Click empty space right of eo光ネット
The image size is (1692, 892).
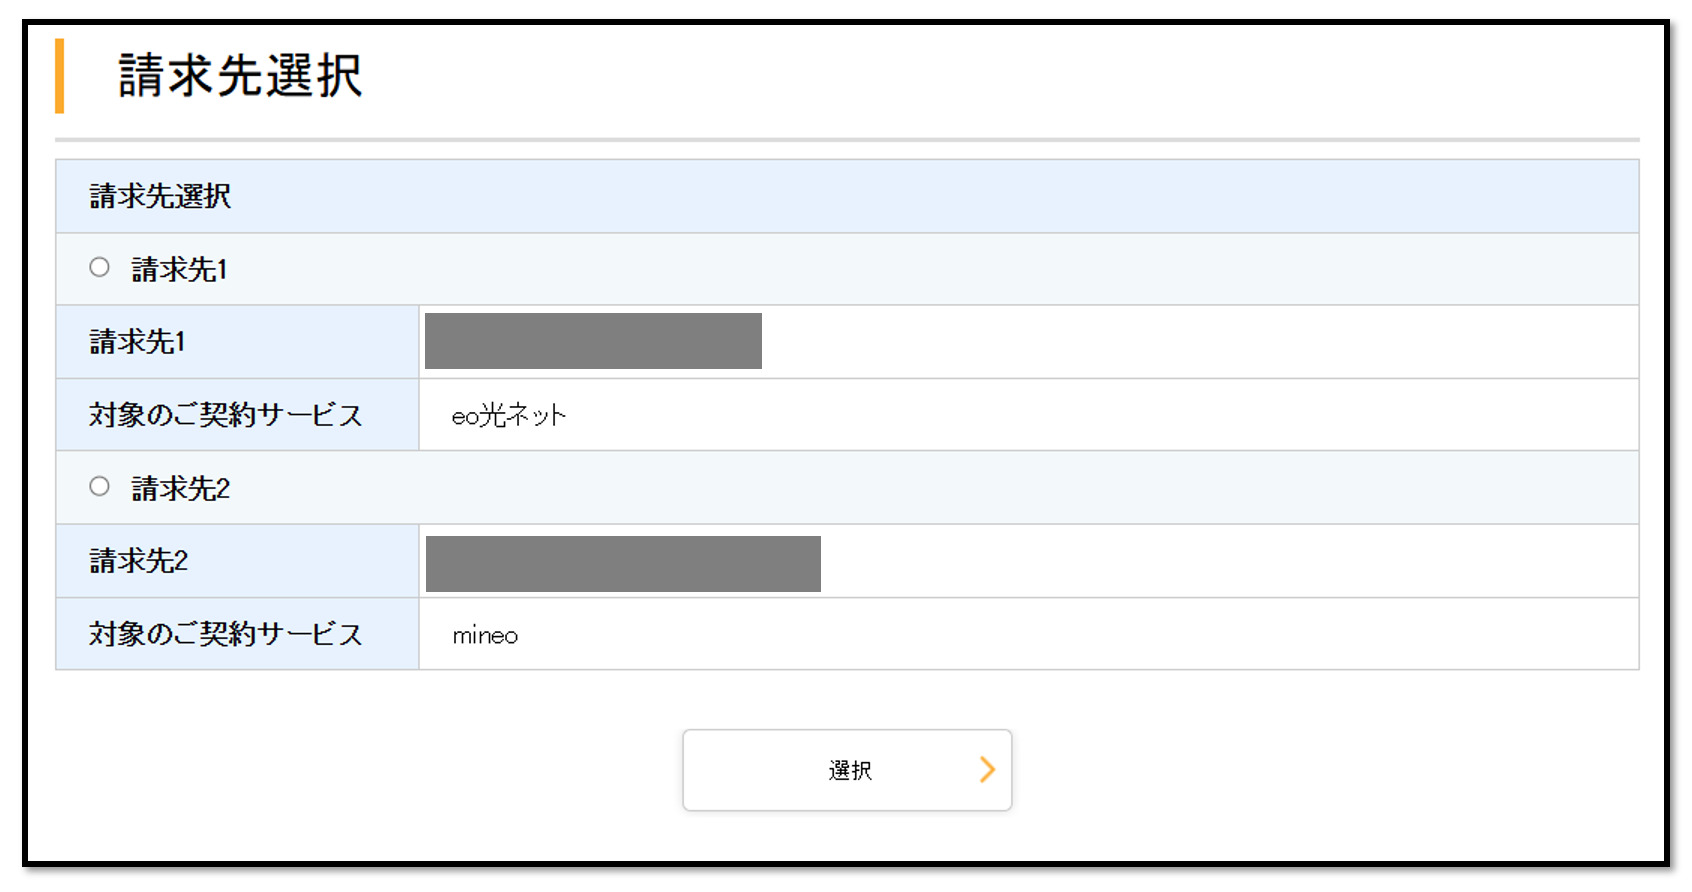[x=1100, y=415]
